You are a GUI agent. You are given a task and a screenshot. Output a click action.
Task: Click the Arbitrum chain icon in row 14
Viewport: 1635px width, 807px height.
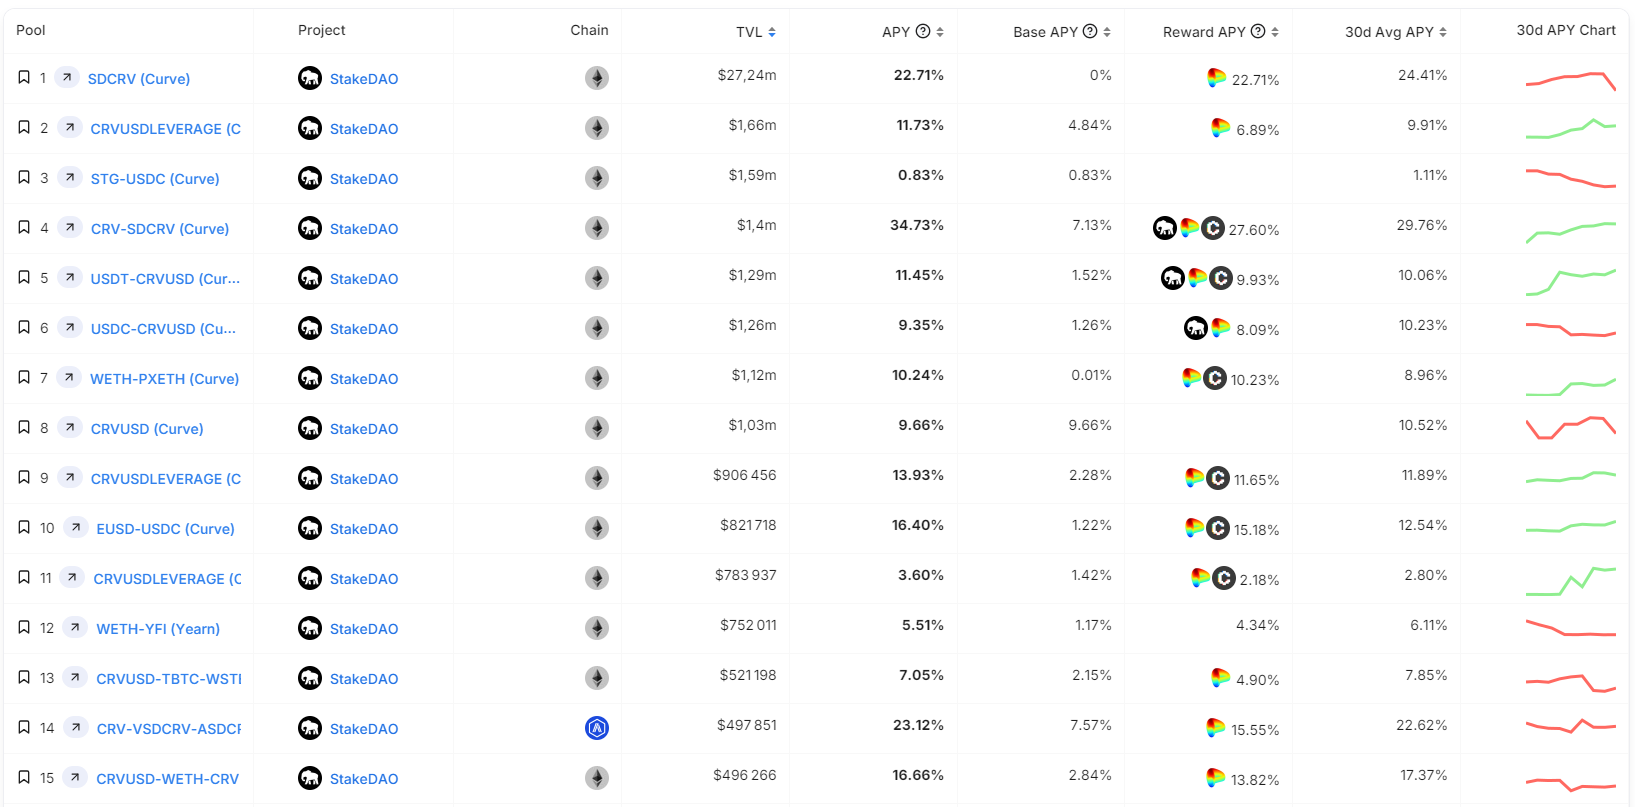597,728
